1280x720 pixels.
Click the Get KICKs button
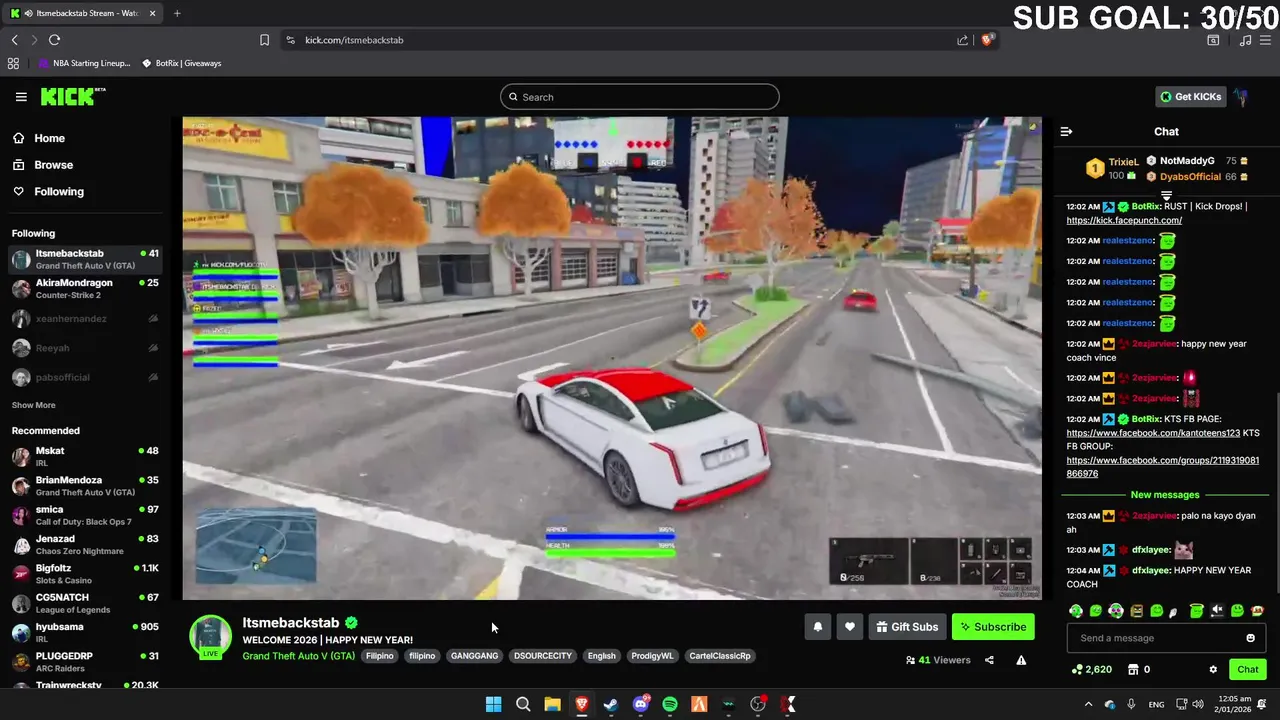point(1190,97)
